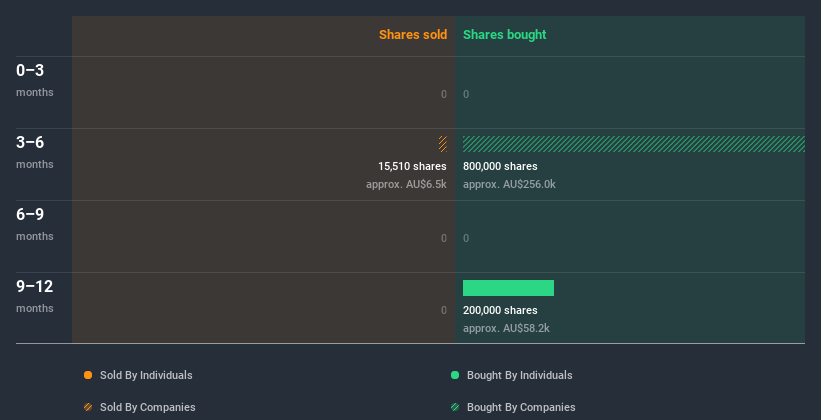Click the 200,000 shares label
The image size is (821, 420).
(500, 311)
